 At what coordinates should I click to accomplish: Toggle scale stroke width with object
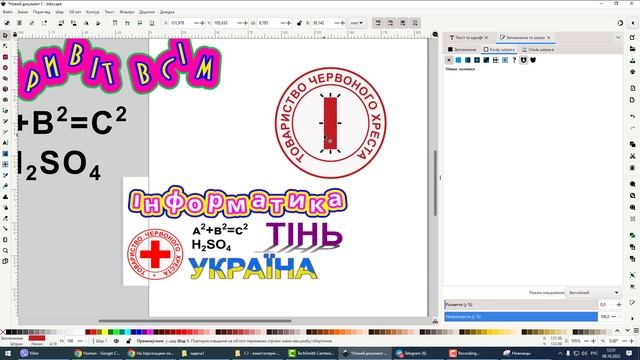[378, 23]
